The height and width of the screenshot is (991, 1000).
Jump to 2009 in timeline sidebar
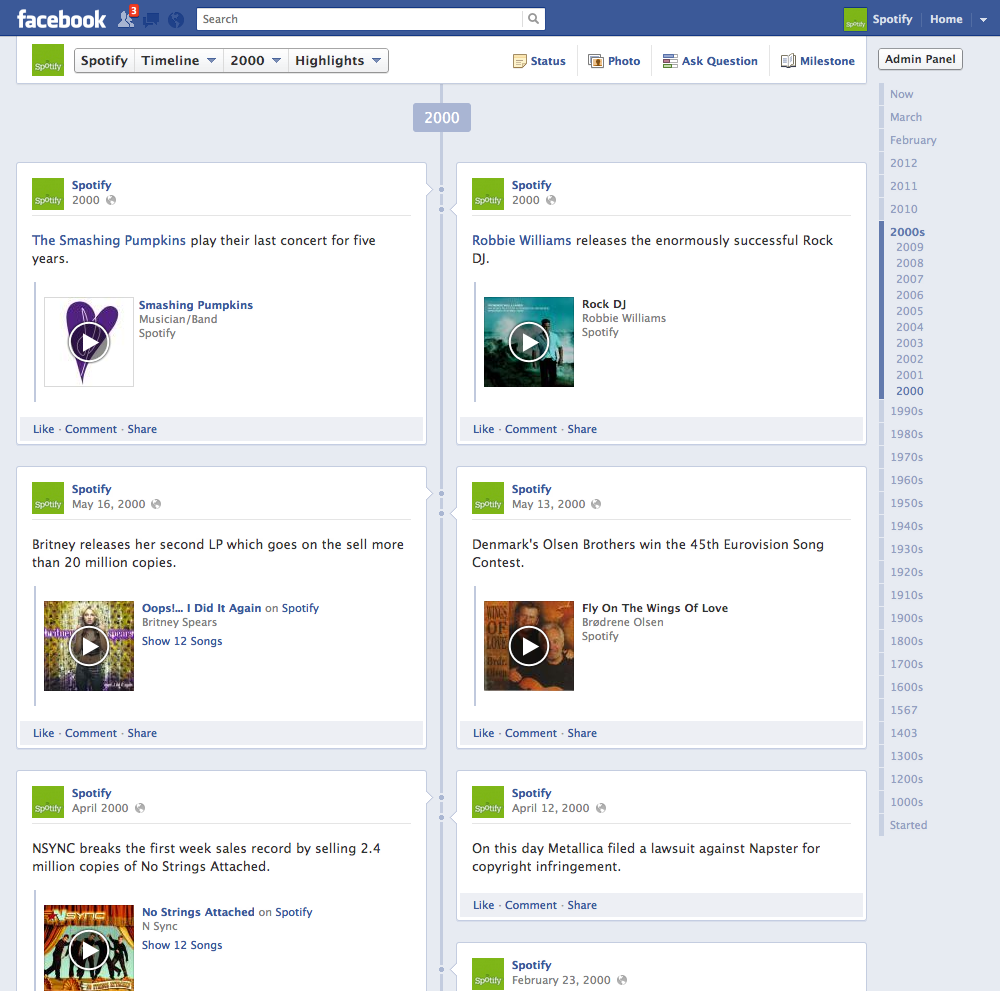click(909, 247)
